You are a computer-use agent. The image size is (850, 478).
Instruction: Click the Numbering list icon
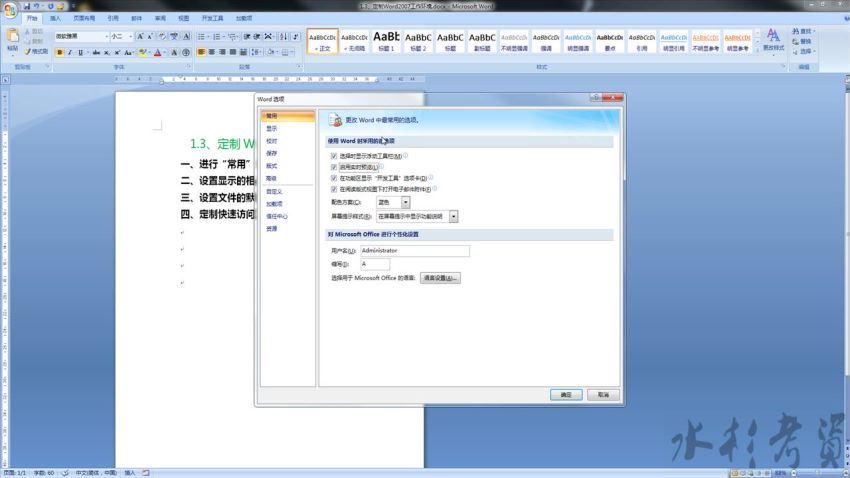216,36
